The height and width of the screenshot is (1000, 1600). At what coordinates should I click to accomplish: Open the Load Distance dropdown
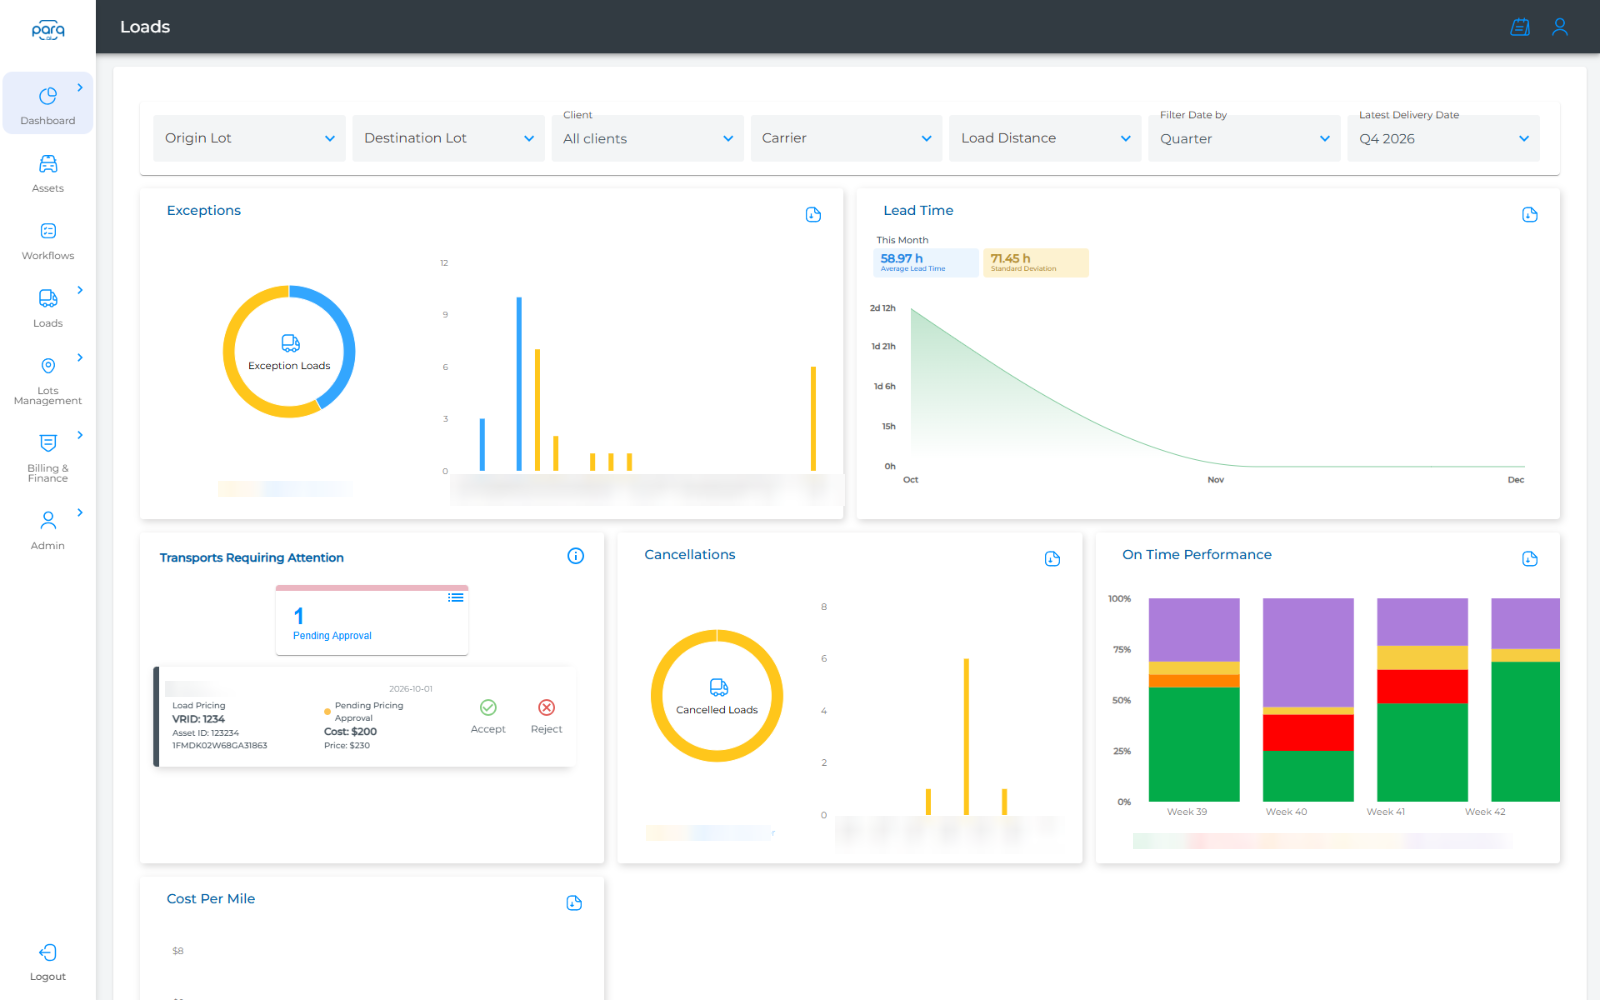(1045, 138)
